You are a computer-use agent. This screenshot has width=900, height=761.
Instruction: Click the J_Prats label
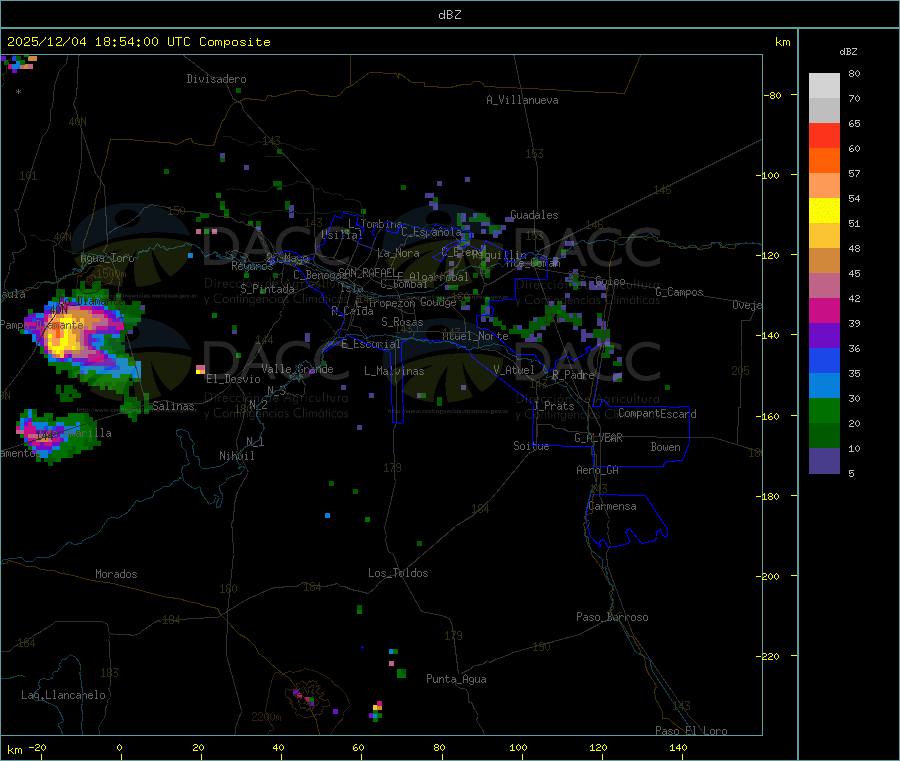click(x=554, y=406)
